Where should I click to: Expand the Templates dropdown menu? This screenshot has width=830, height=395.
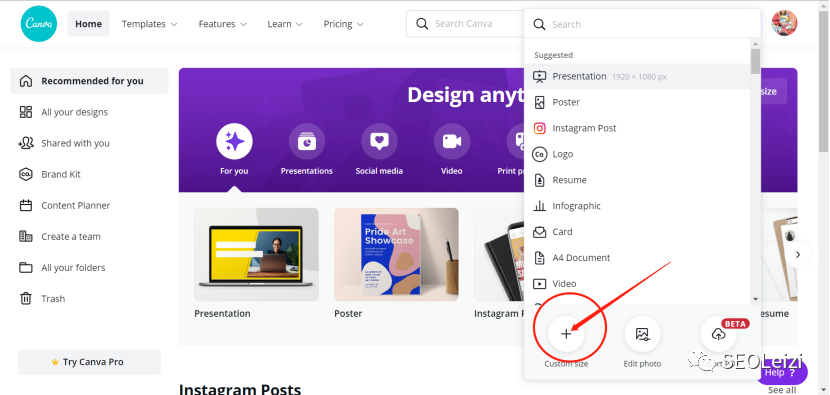pos(149,24)
